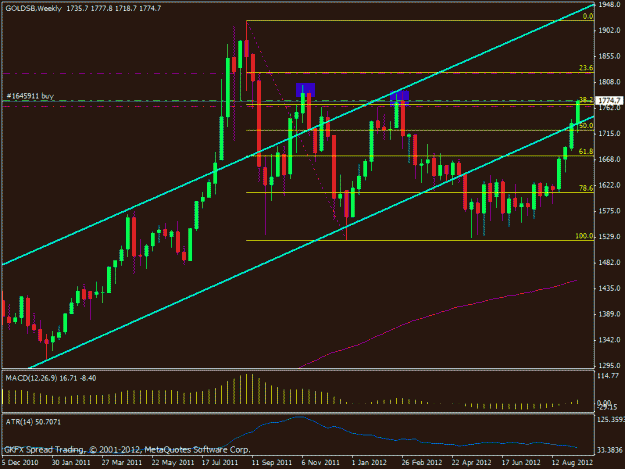Click the 1575.0 price axis label

click(x=610, y=210)
